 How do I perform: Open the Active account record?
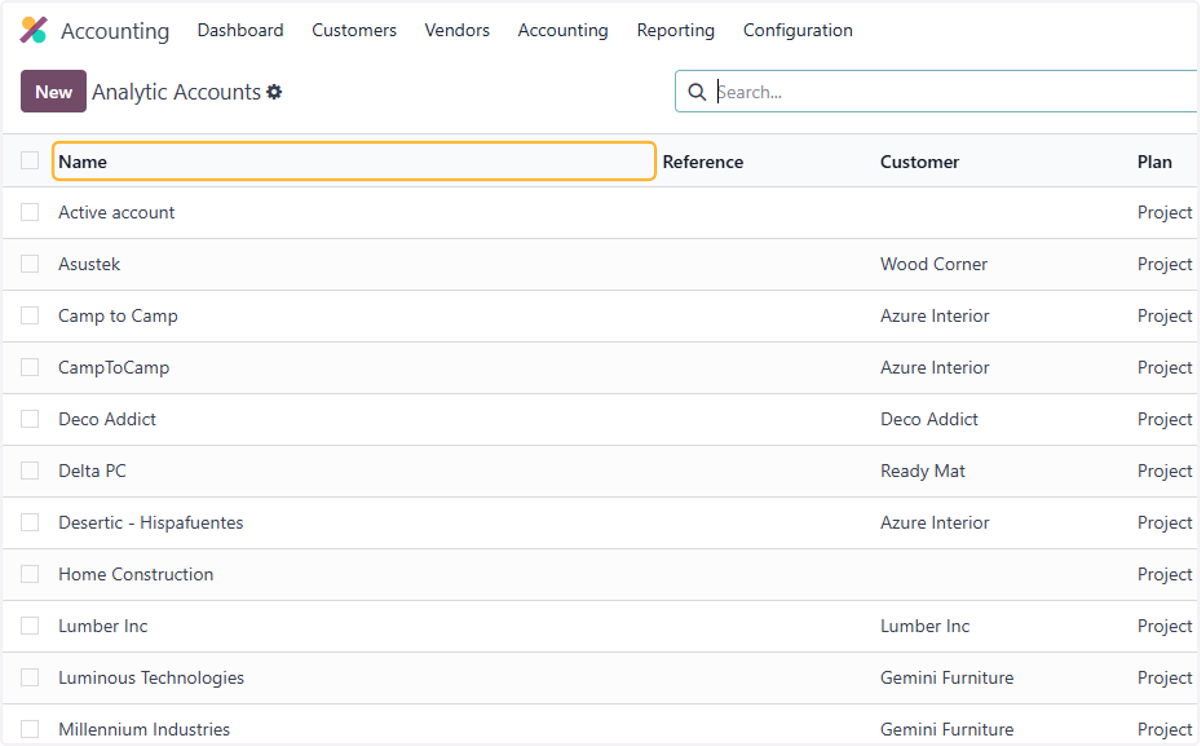point(116,212)
